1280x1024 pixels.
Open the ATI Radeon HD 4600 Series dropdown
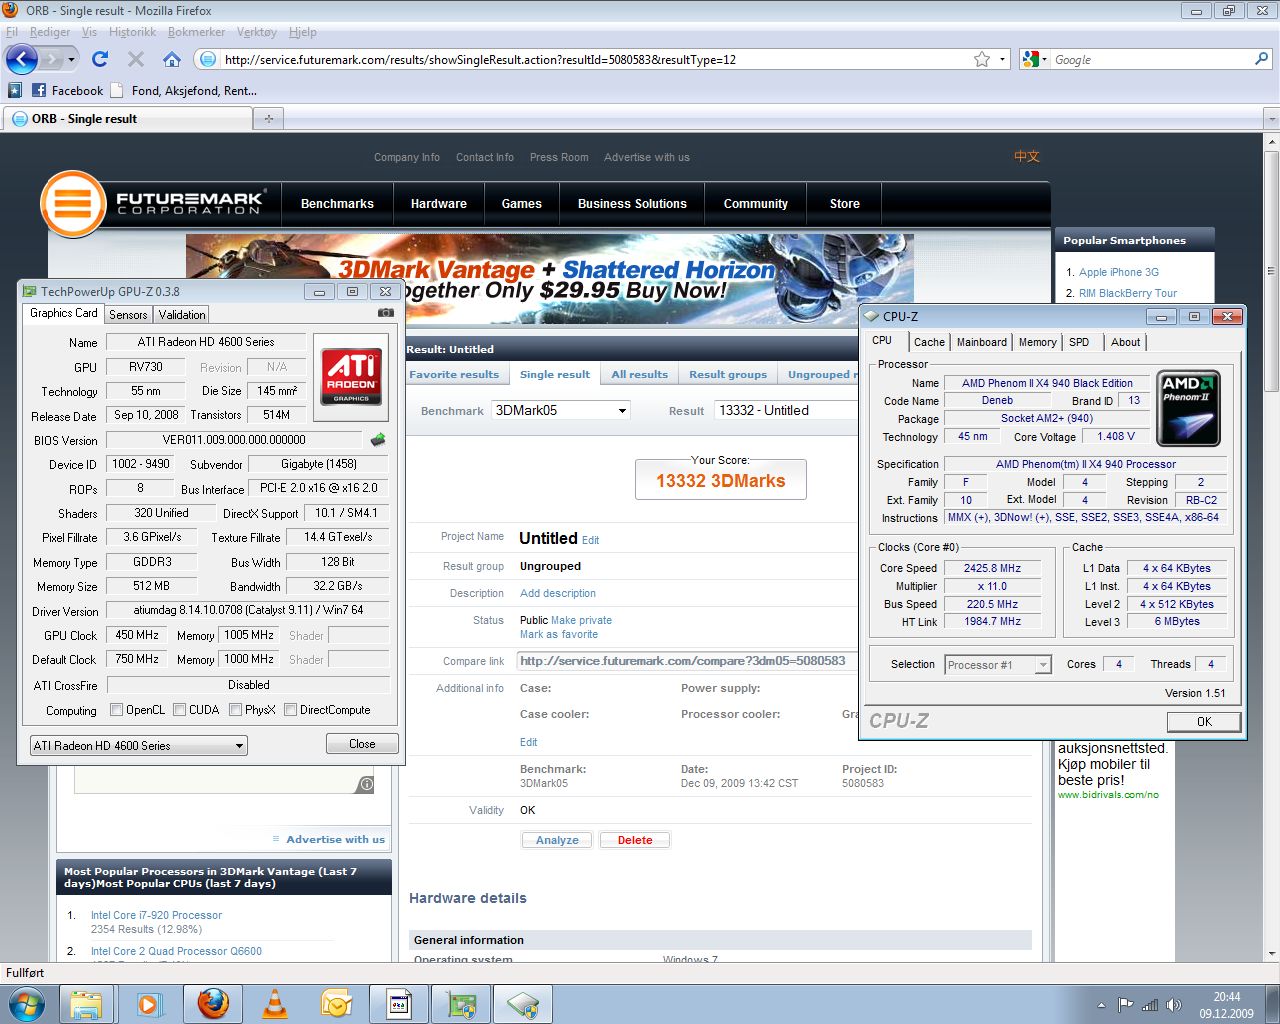click(139, 745)
